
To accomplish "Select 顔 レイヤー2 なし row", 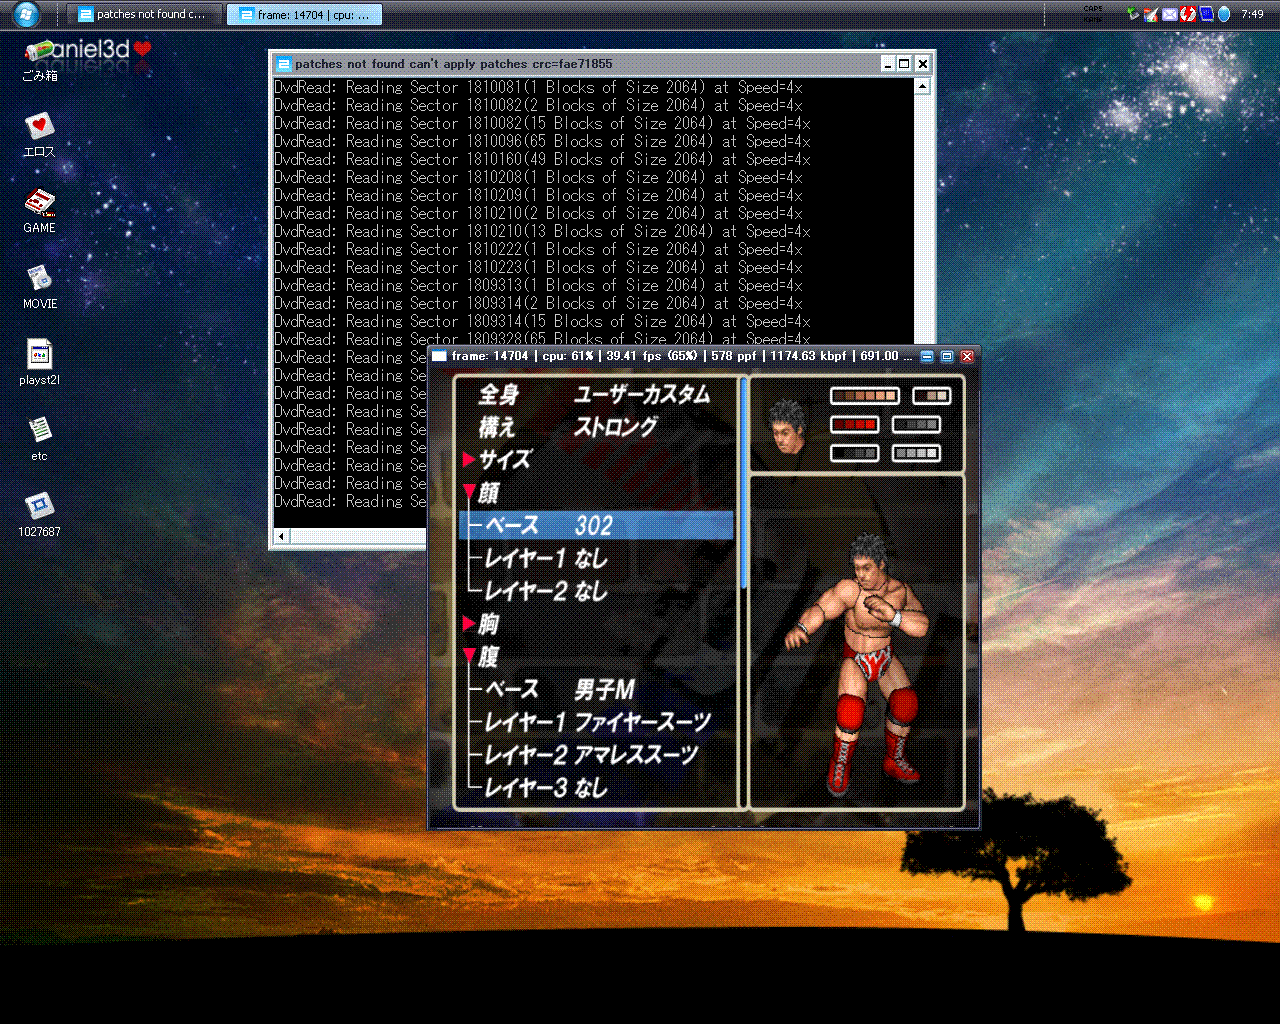I will pos(596,592).
